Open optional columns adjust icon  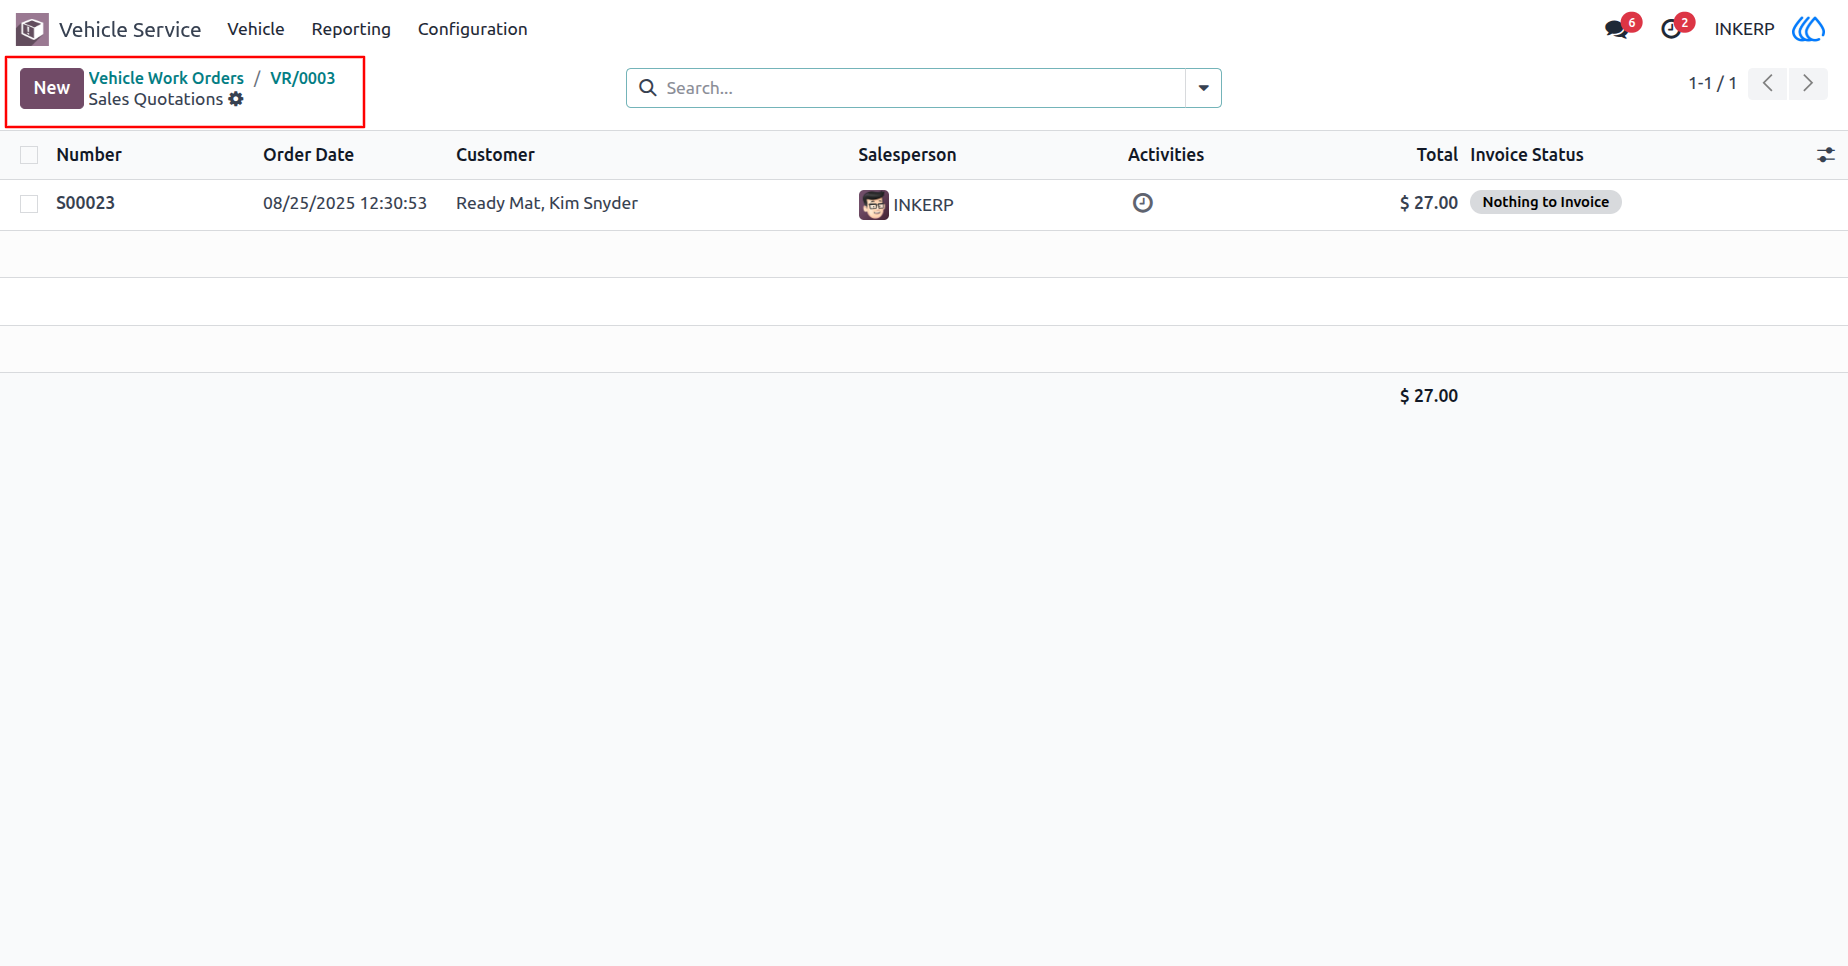point(1825,155)
